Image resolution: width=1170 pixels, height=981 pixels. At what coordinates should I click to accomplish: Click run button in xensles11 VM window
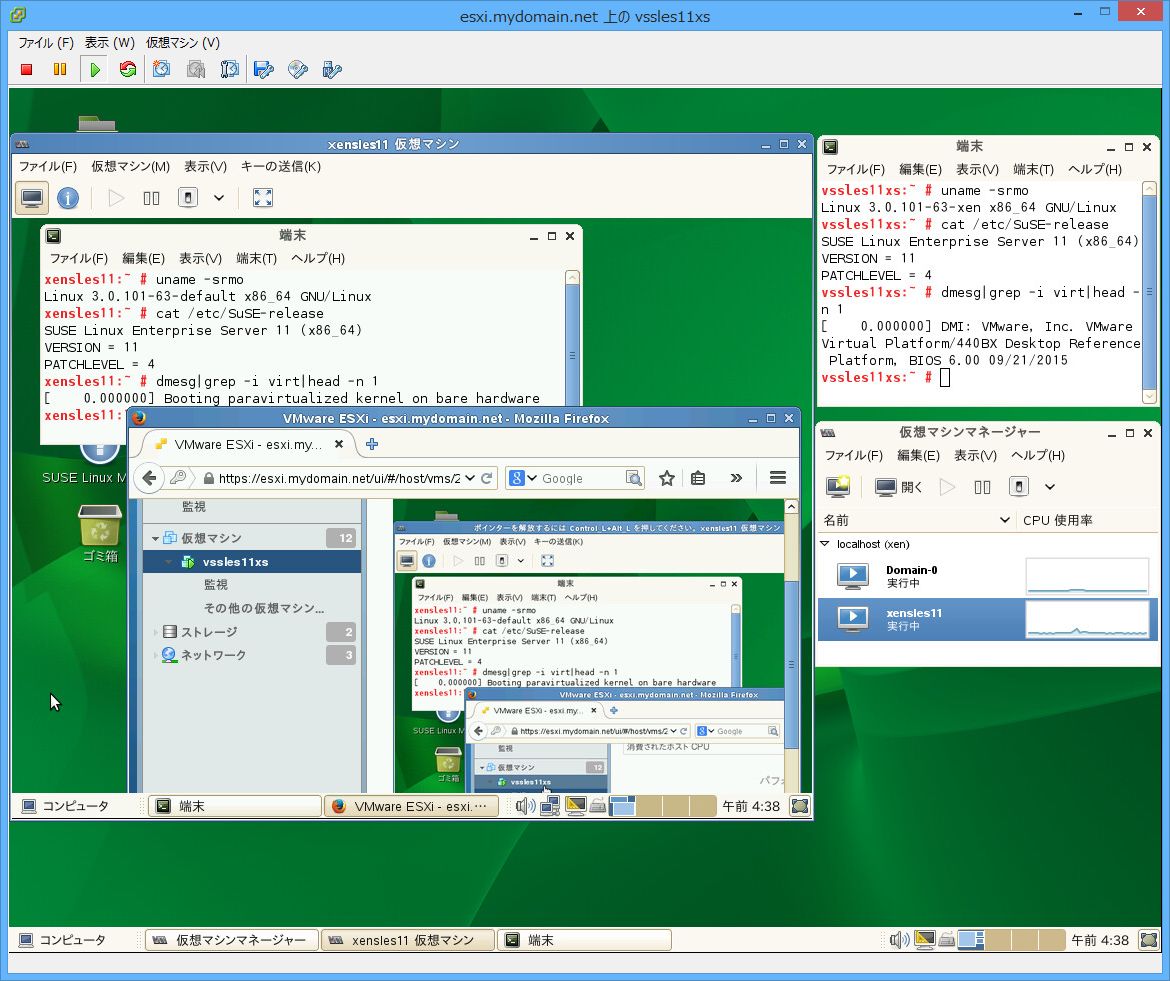[x=116, y=198]
